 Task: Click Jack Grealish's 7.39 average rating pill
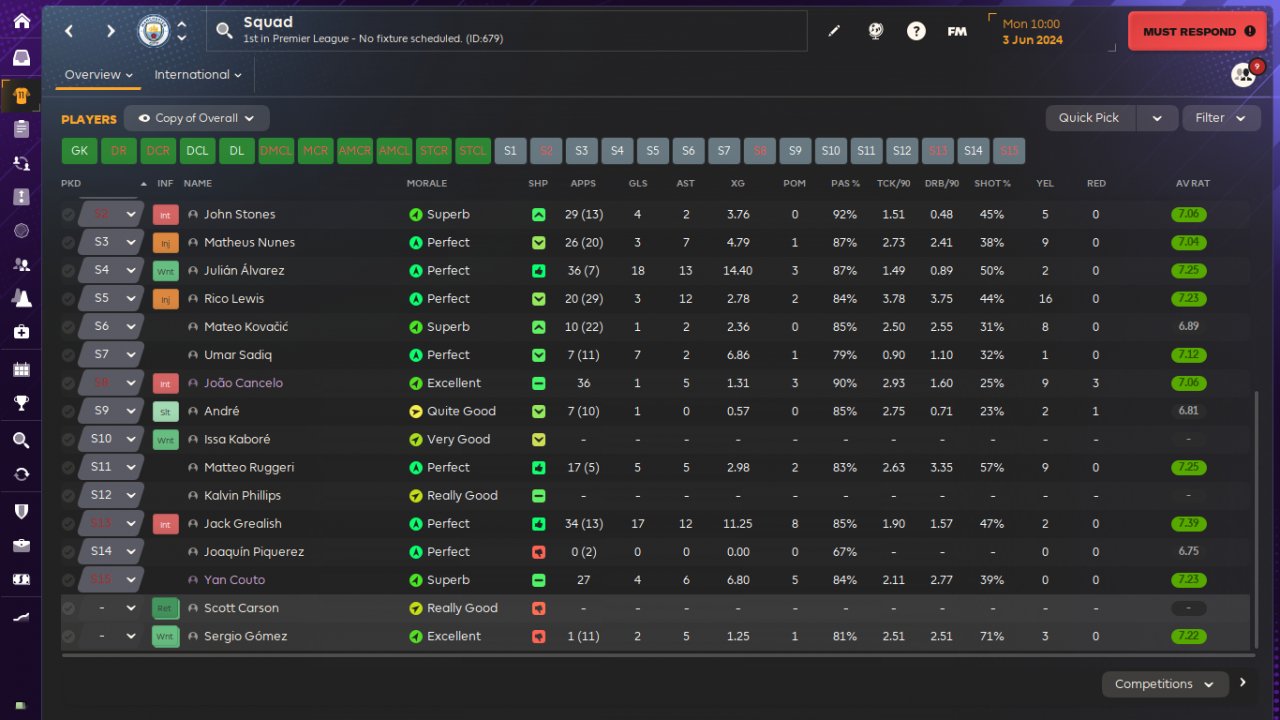coord(1189,524)
